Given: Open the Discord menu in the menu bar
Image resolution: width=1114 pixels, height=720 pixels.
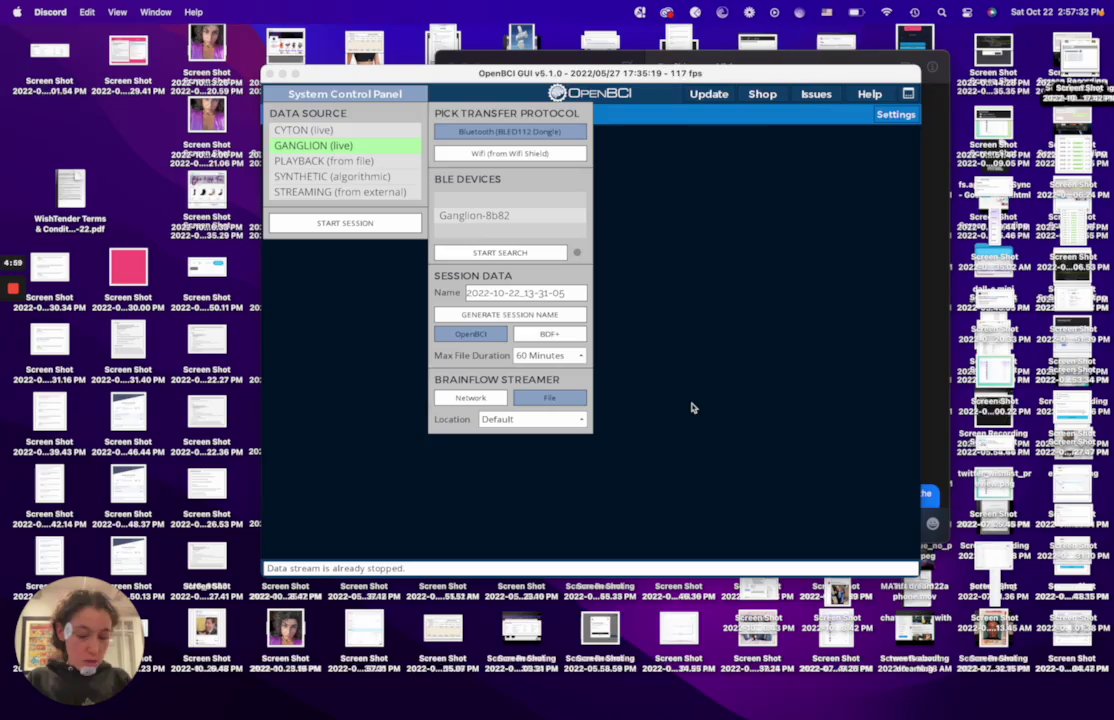Looking at the screenshot, I should (50, 12).
